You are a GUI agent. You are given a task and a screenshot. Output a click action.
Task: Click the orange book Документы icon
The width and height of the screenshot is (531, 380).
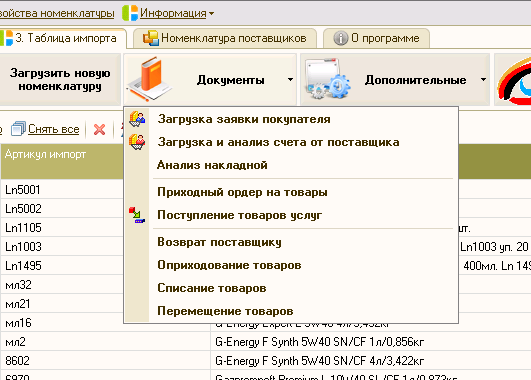(x=150, y=79)
